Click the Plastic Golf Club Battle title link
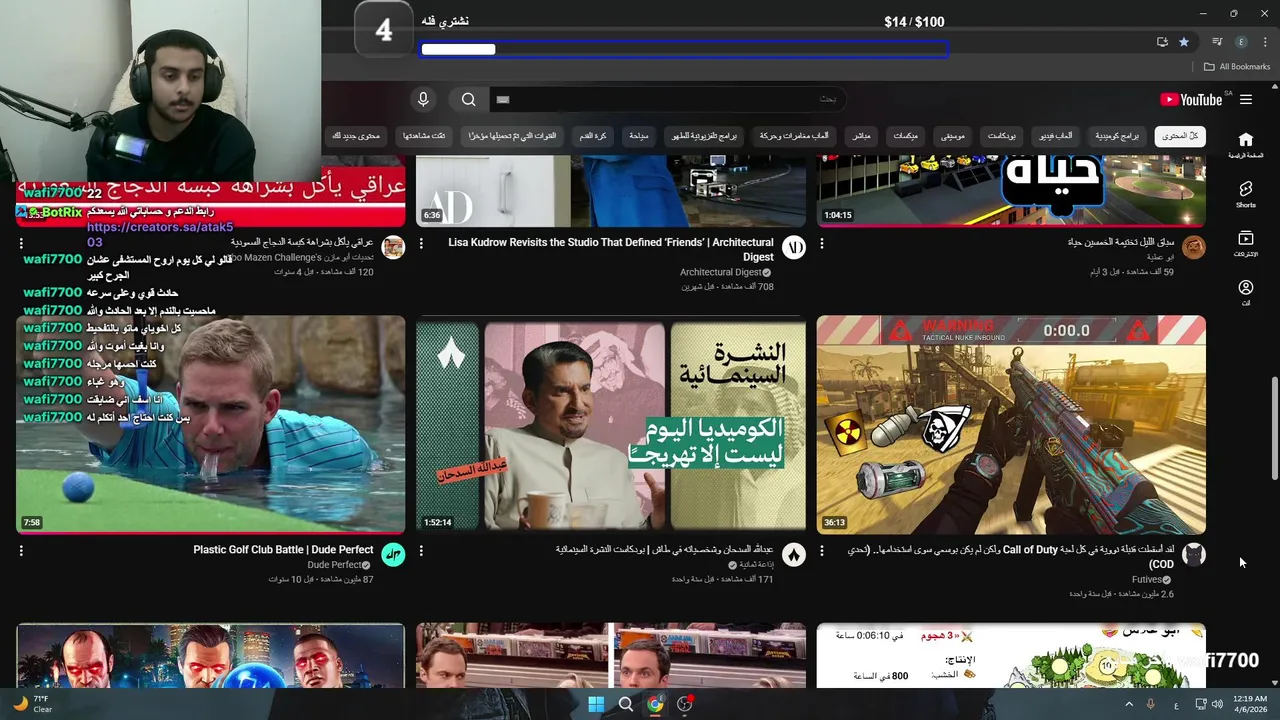 point(283,550)
